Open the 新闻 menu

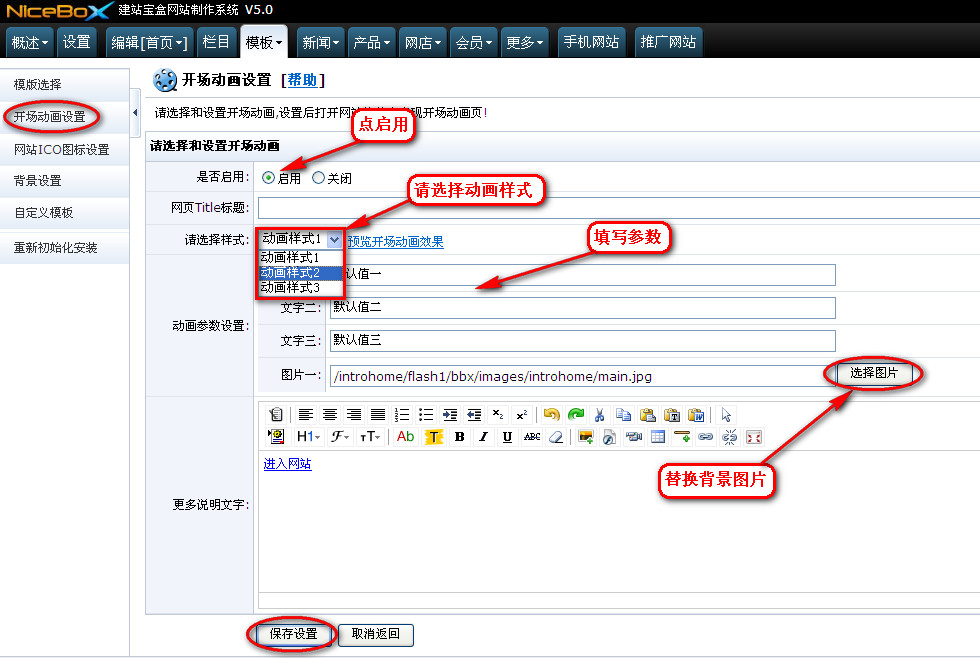321,42
